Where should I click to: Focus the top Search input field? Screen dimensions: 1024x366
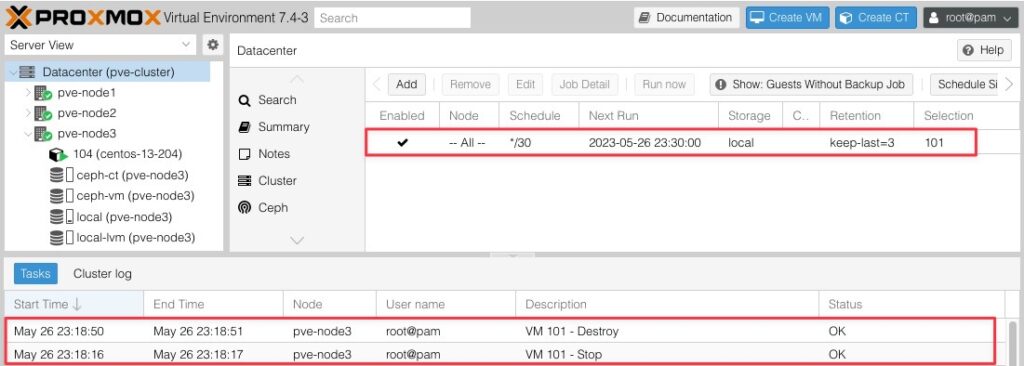pyautogui.click(x=392, y=18)
